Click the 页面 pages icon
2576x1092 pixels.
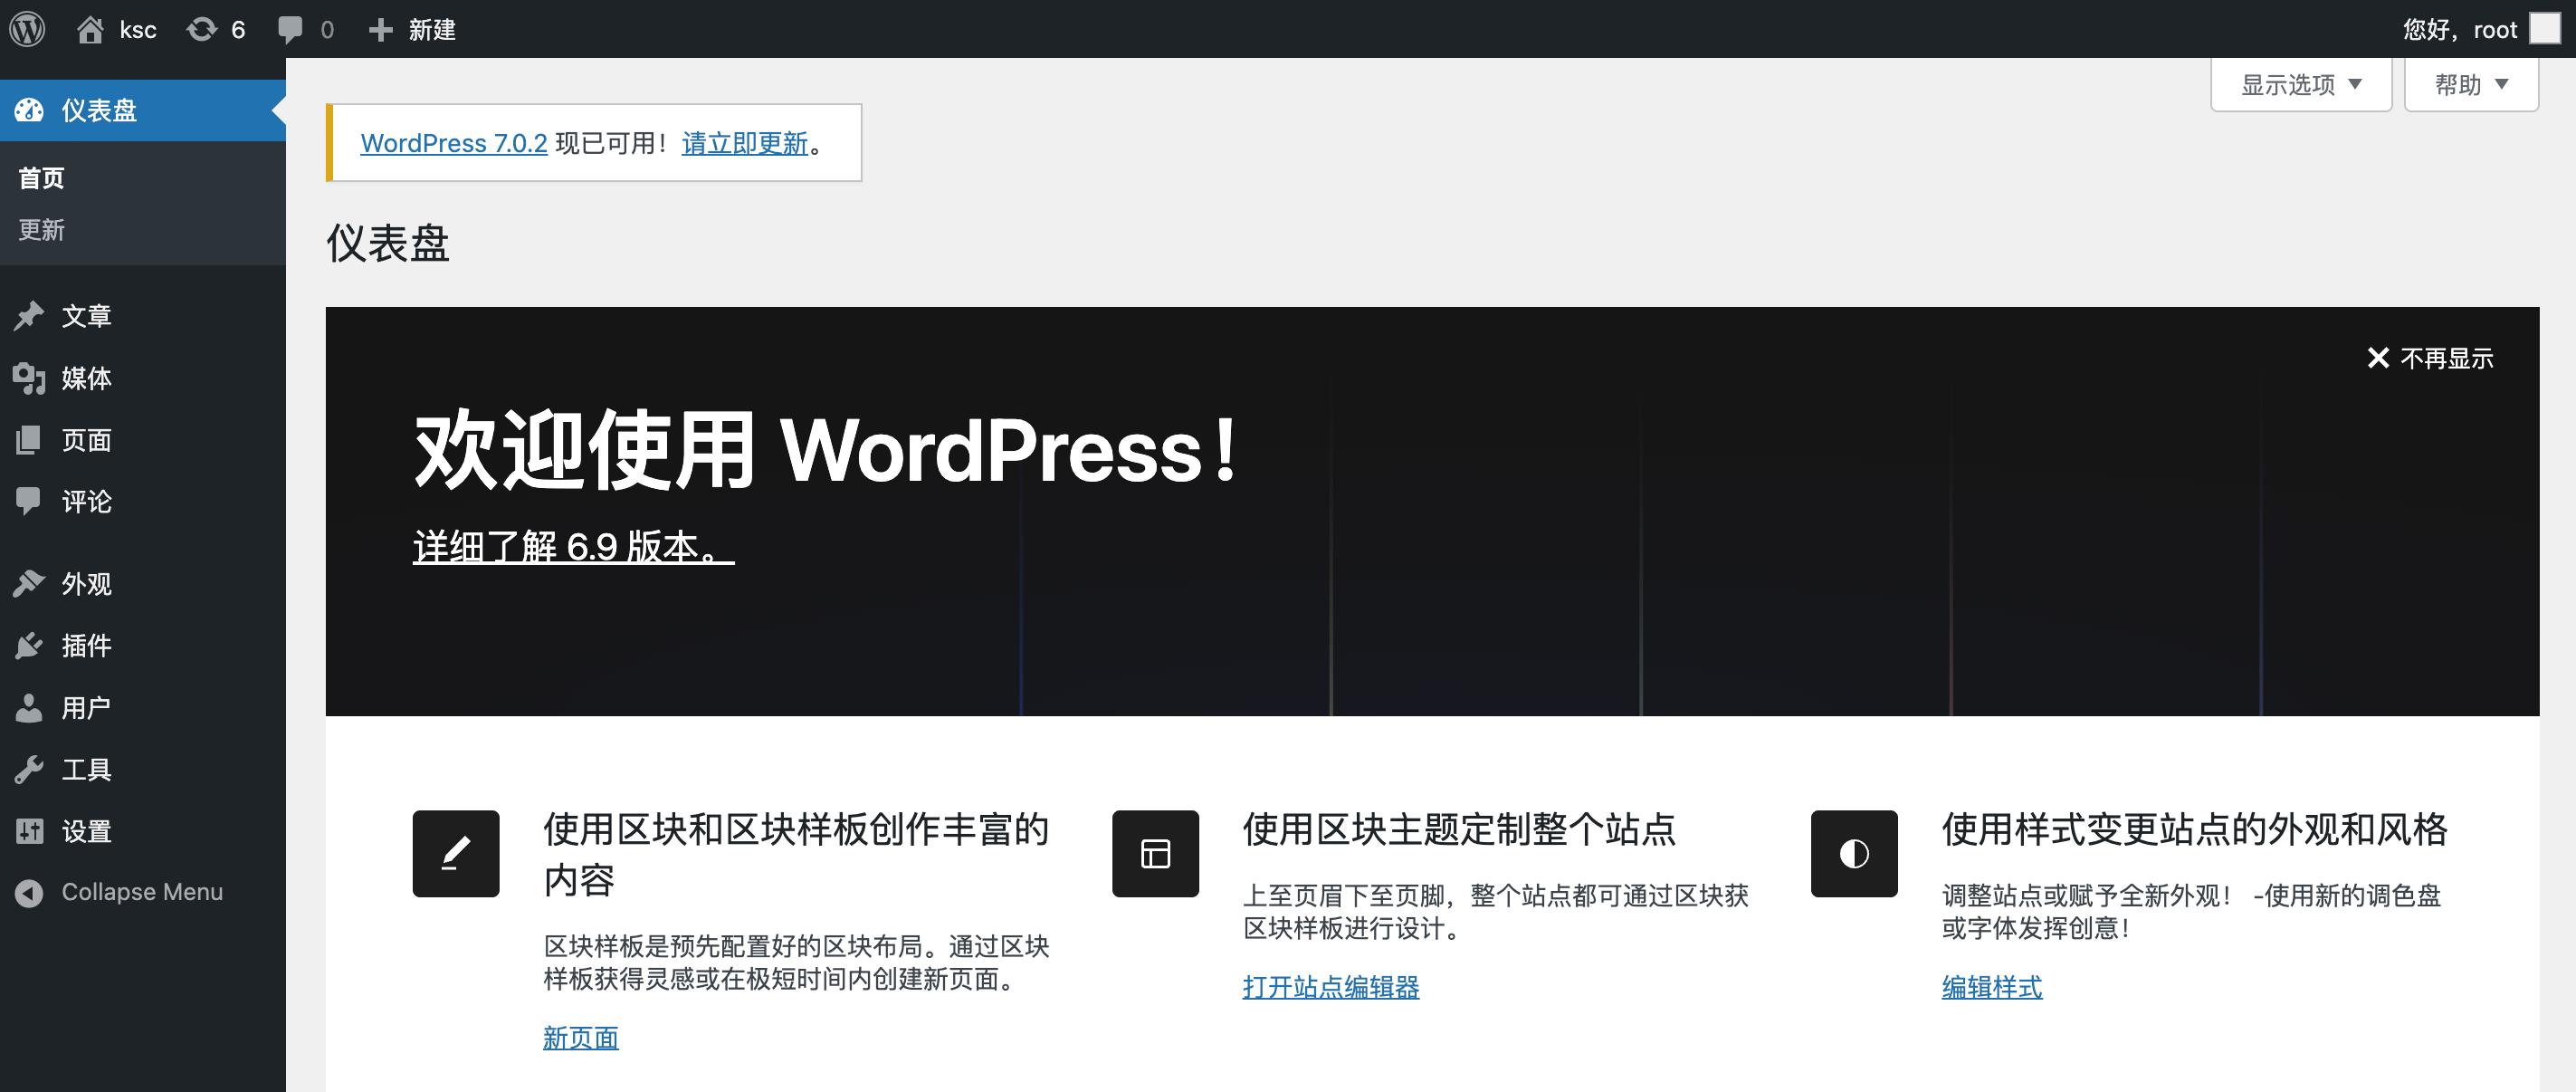(x=29, y=440)
